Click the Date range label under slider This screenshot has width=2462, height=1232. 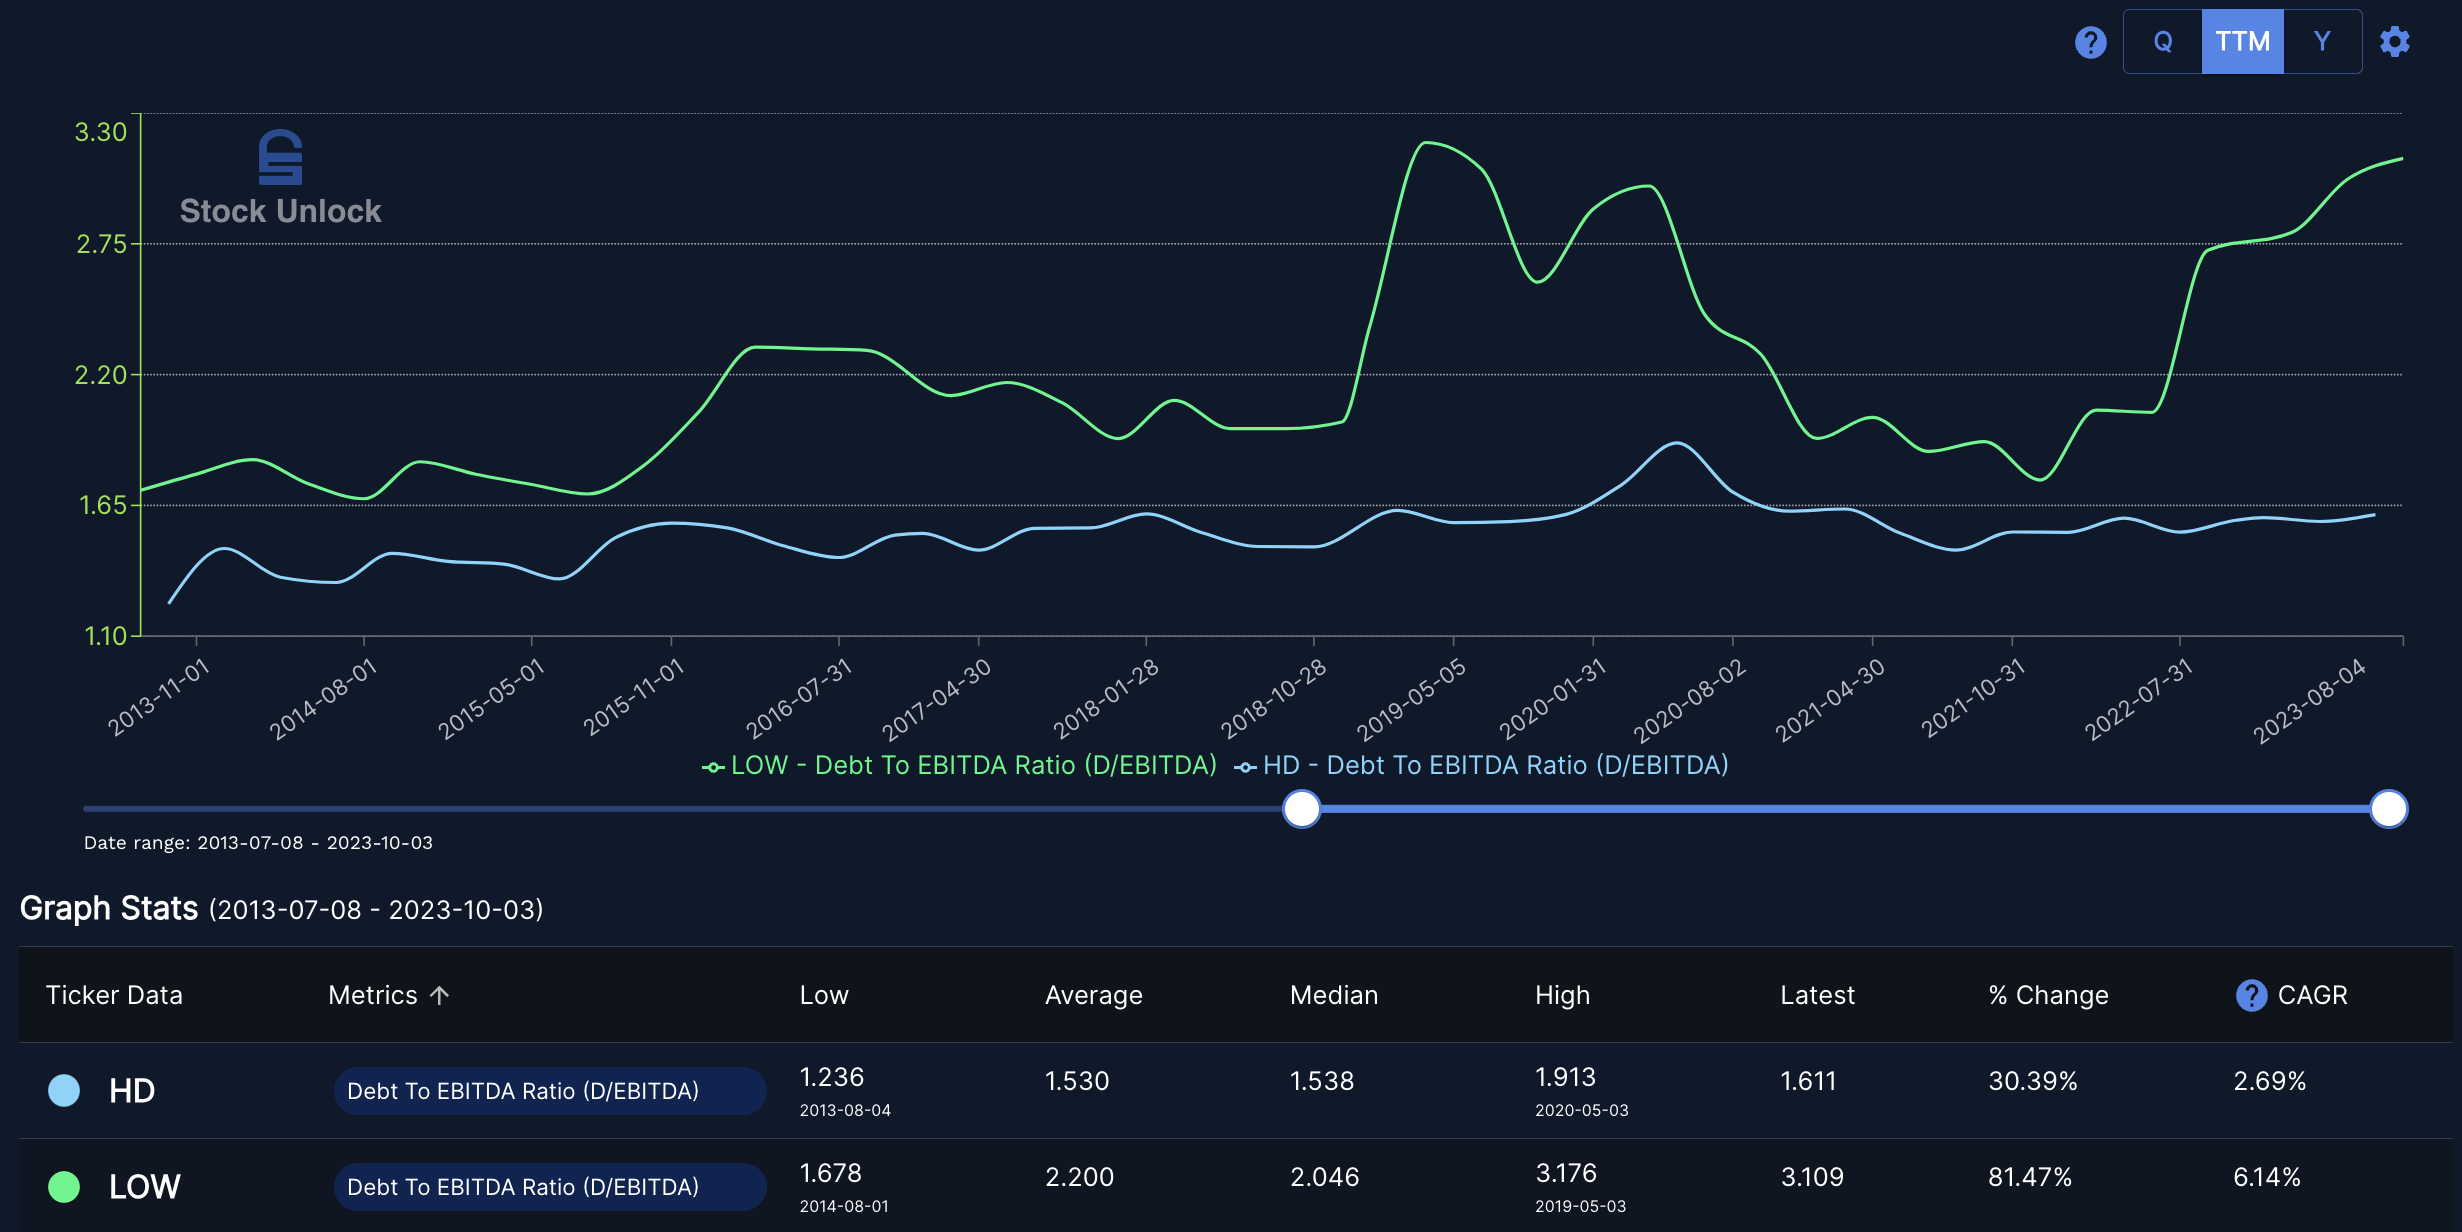(x=258, y=843)
